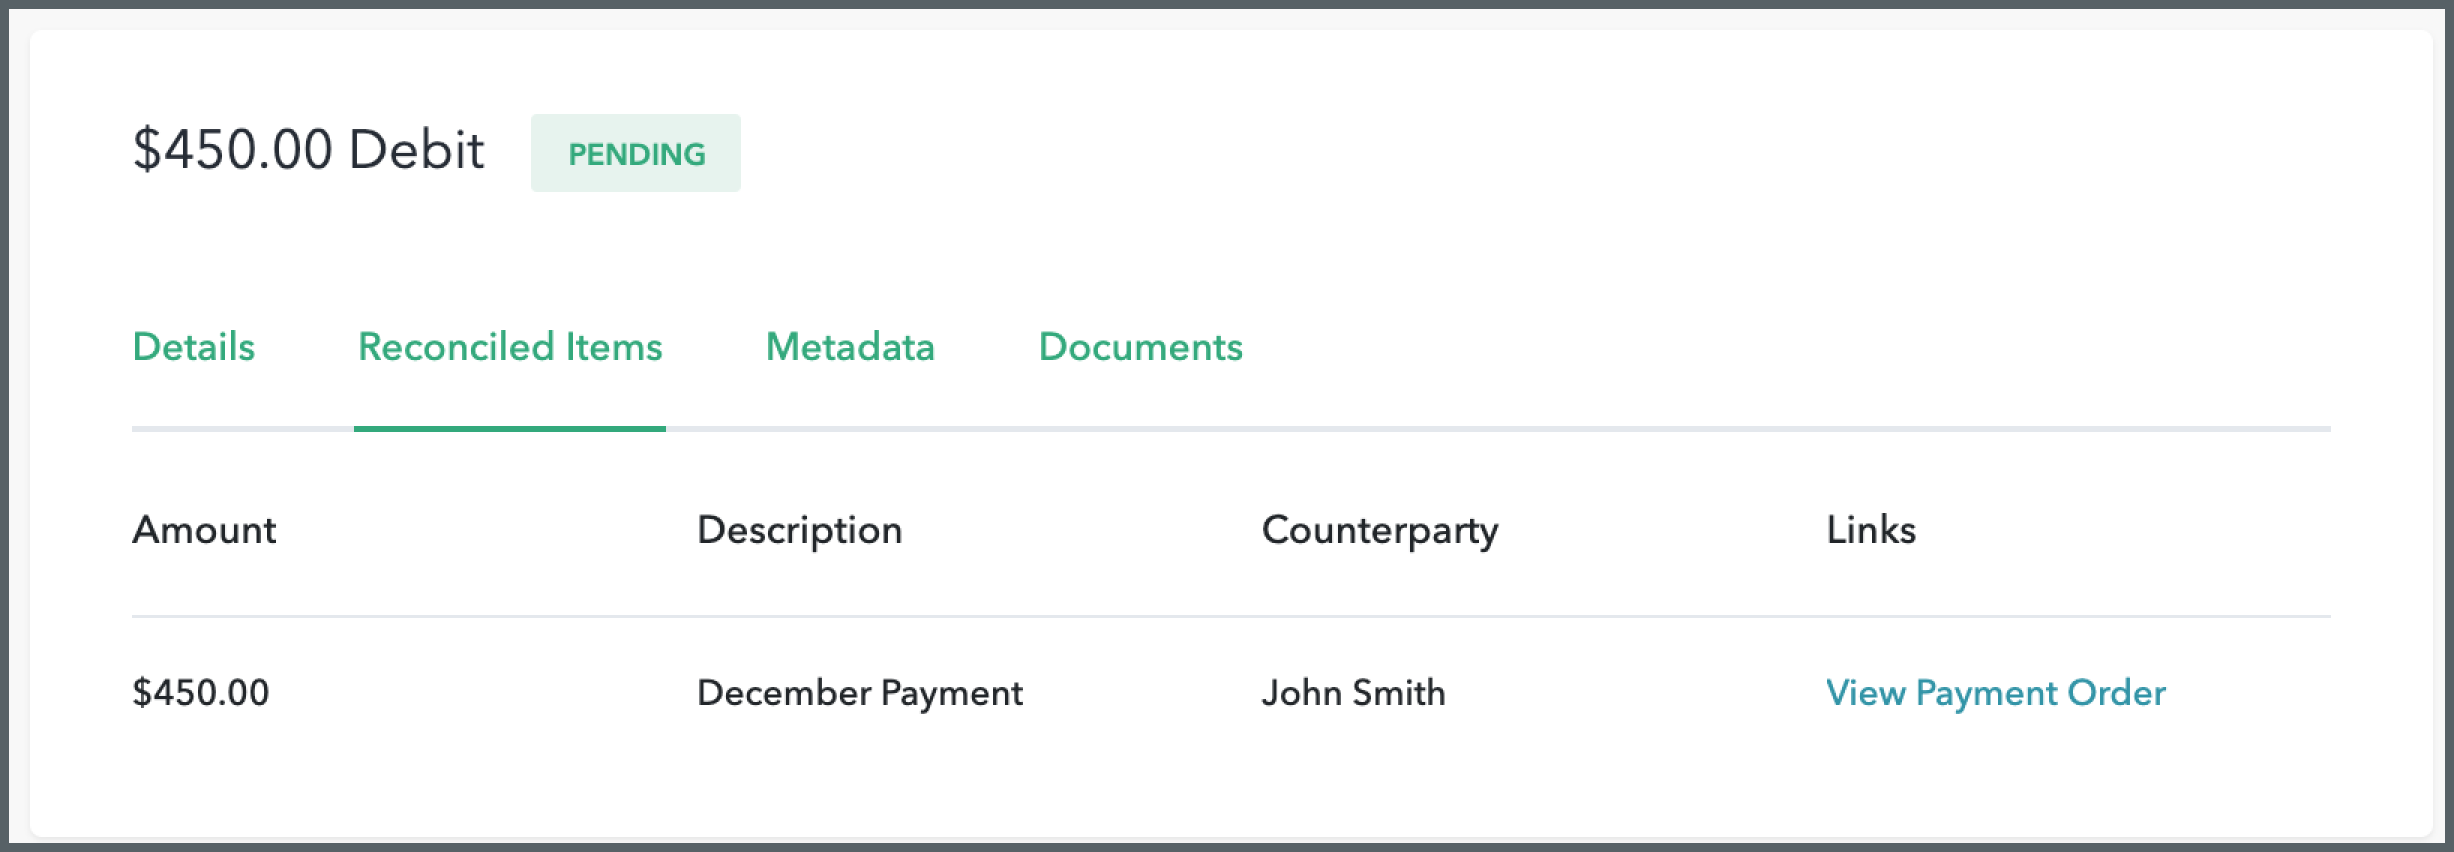Select the transaction status indicator
This screenshot has width=2454, height=852.
(x=635, y=153)
